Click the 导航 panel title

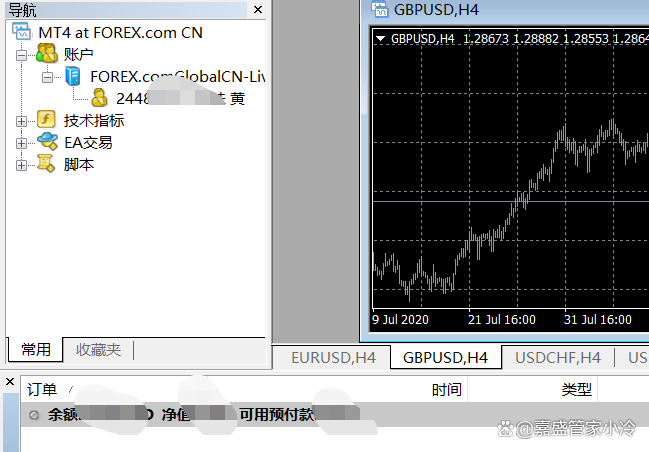[22, 10]
